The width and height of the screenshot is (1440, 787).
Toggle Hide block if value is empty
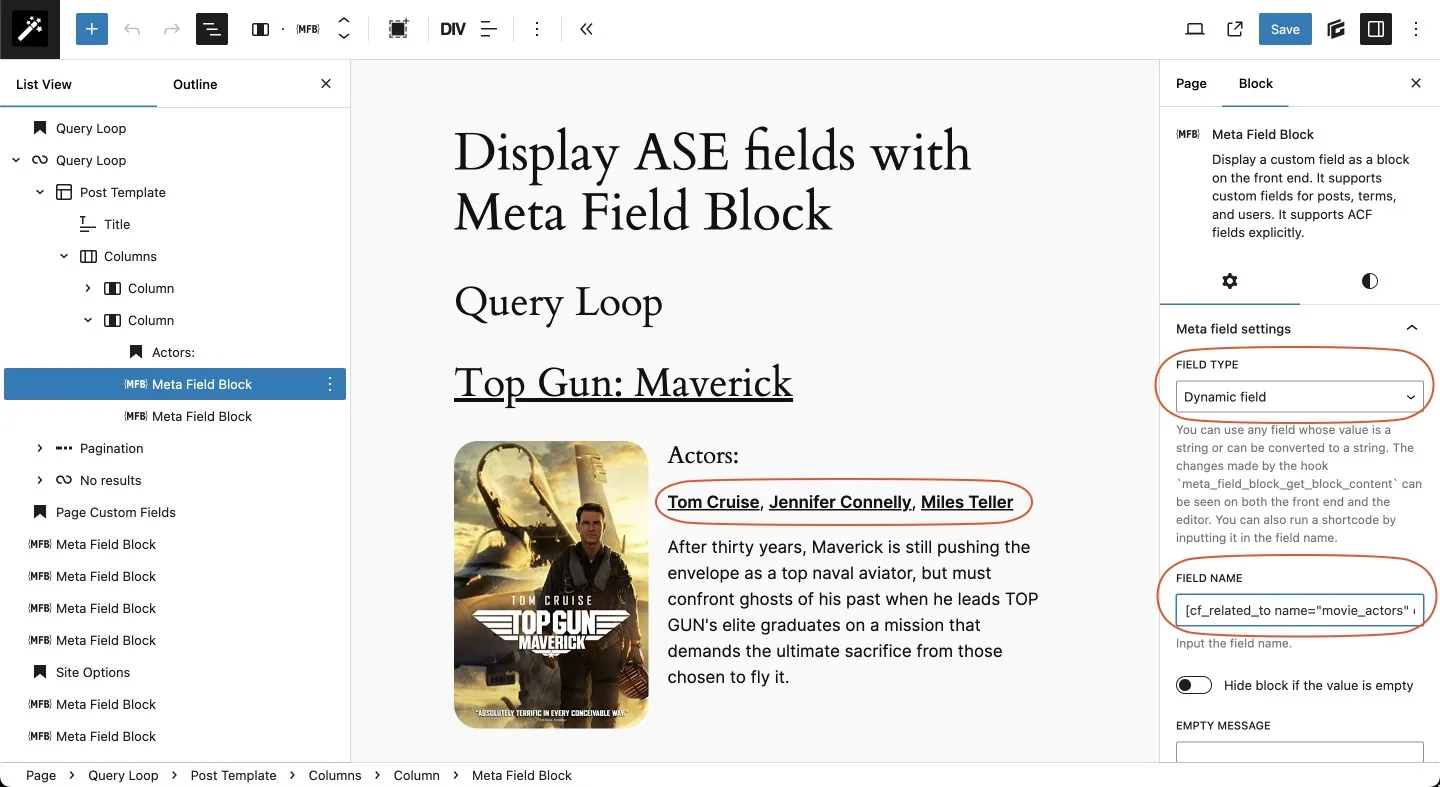1194,685
